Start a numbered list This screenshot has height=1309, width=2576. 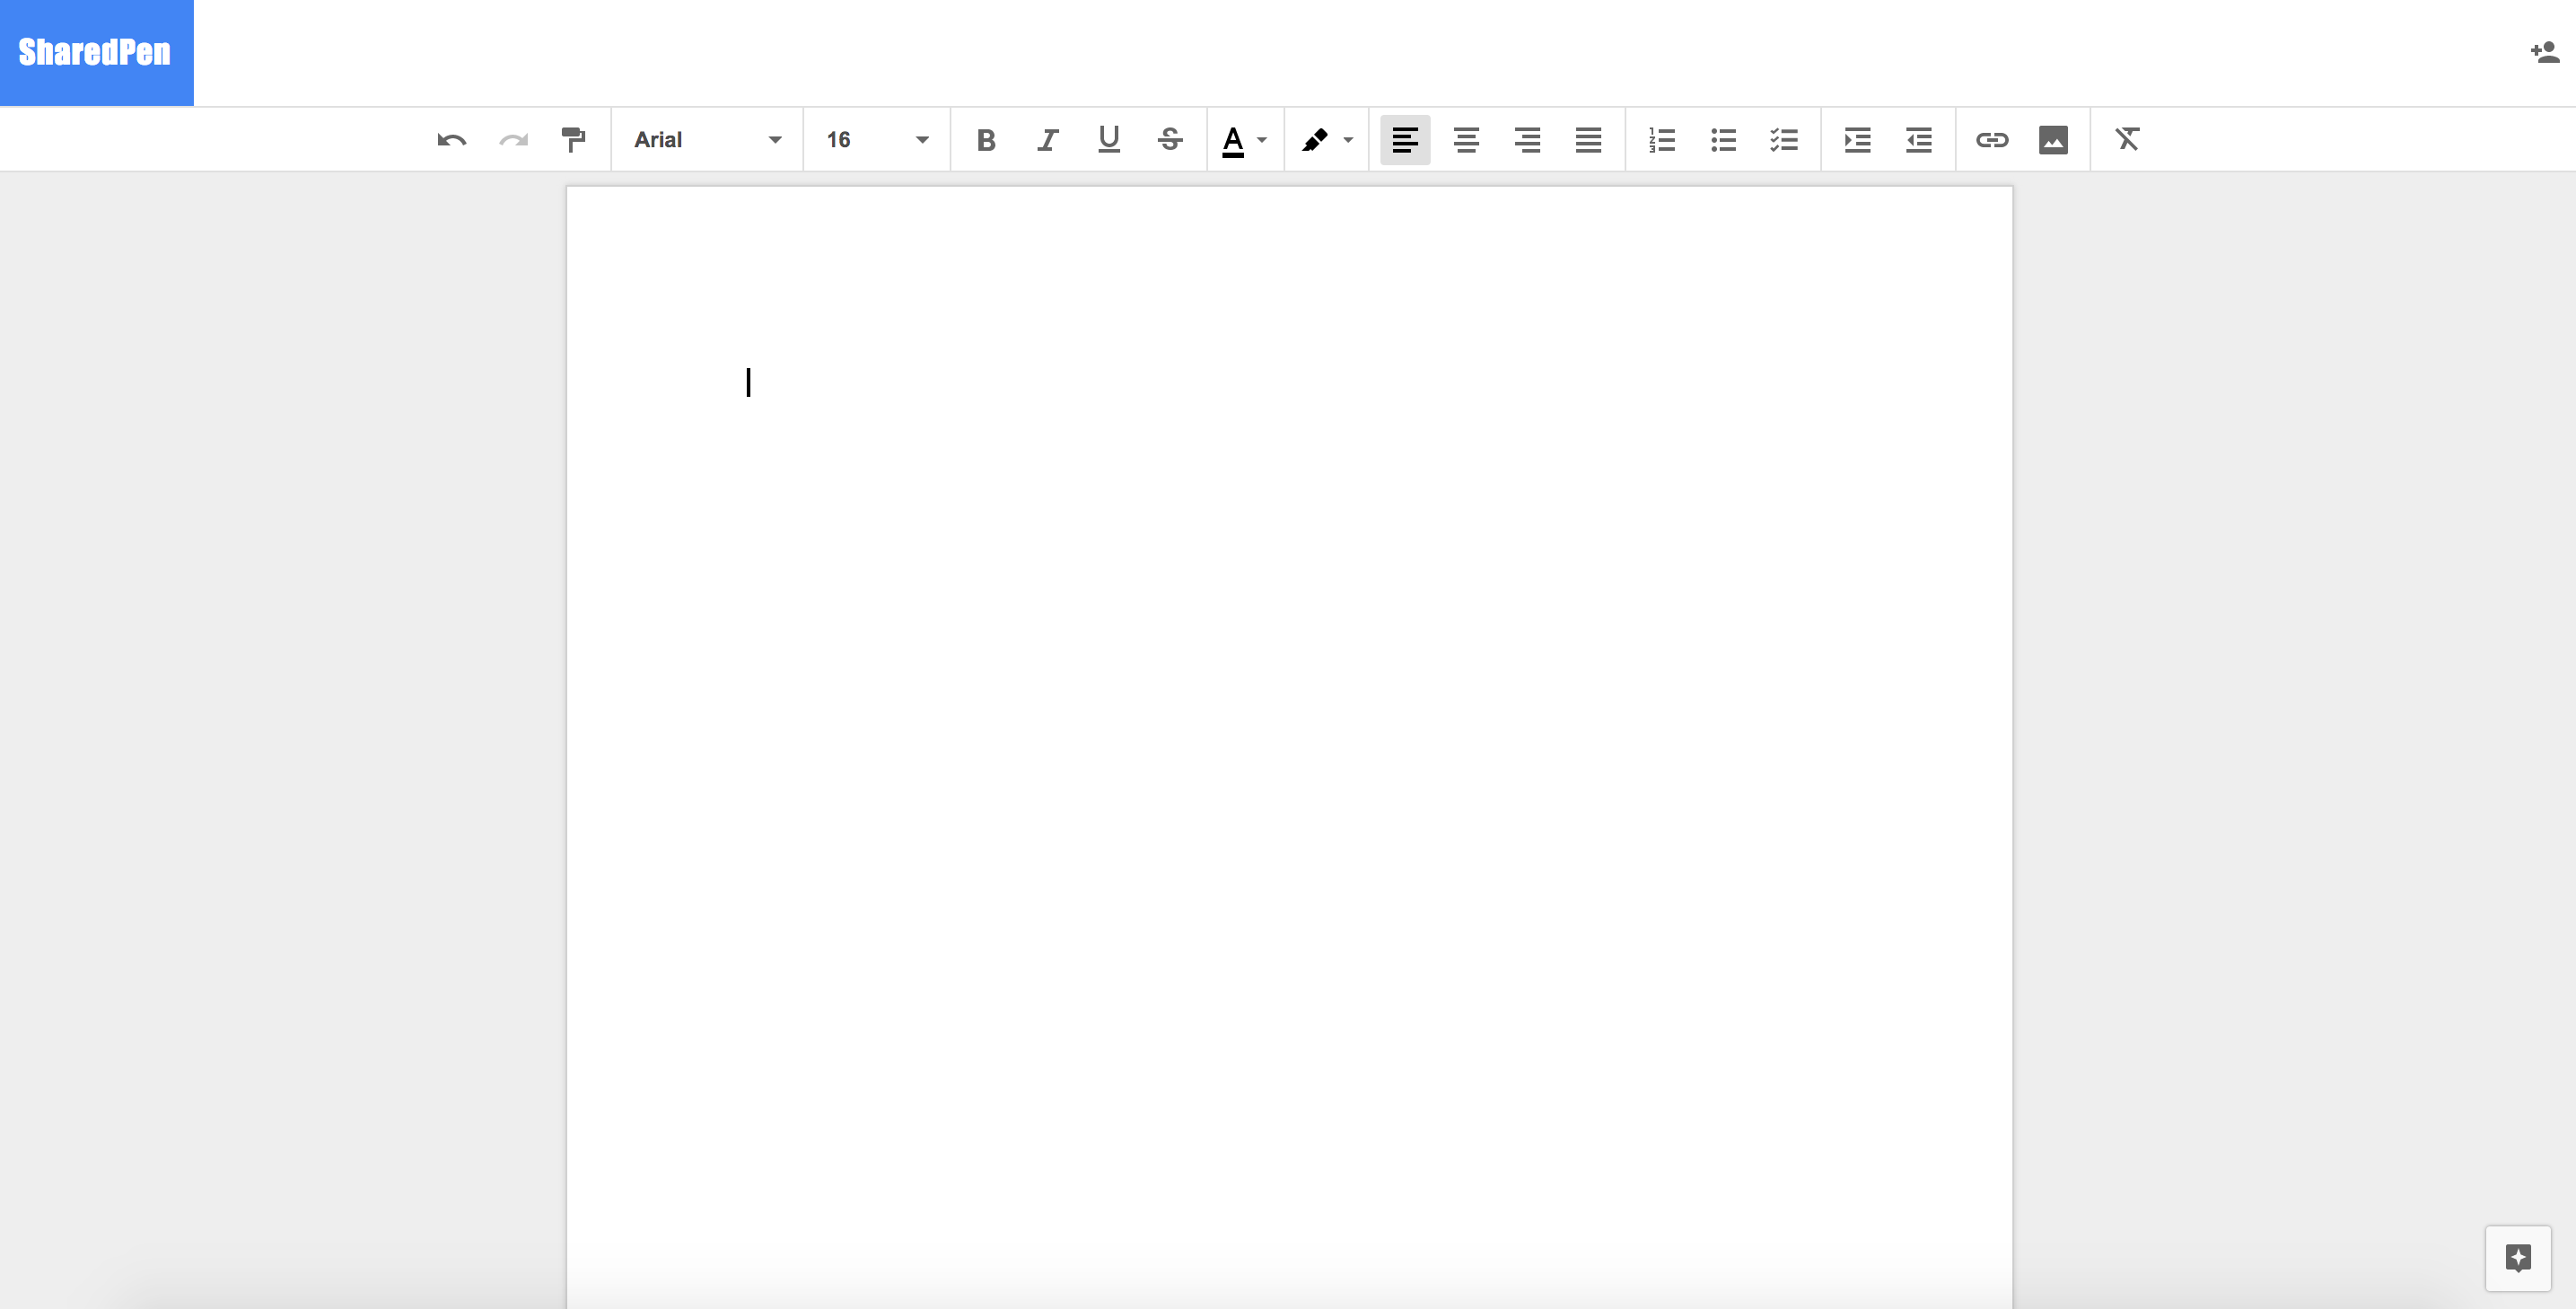[1662, 140]
